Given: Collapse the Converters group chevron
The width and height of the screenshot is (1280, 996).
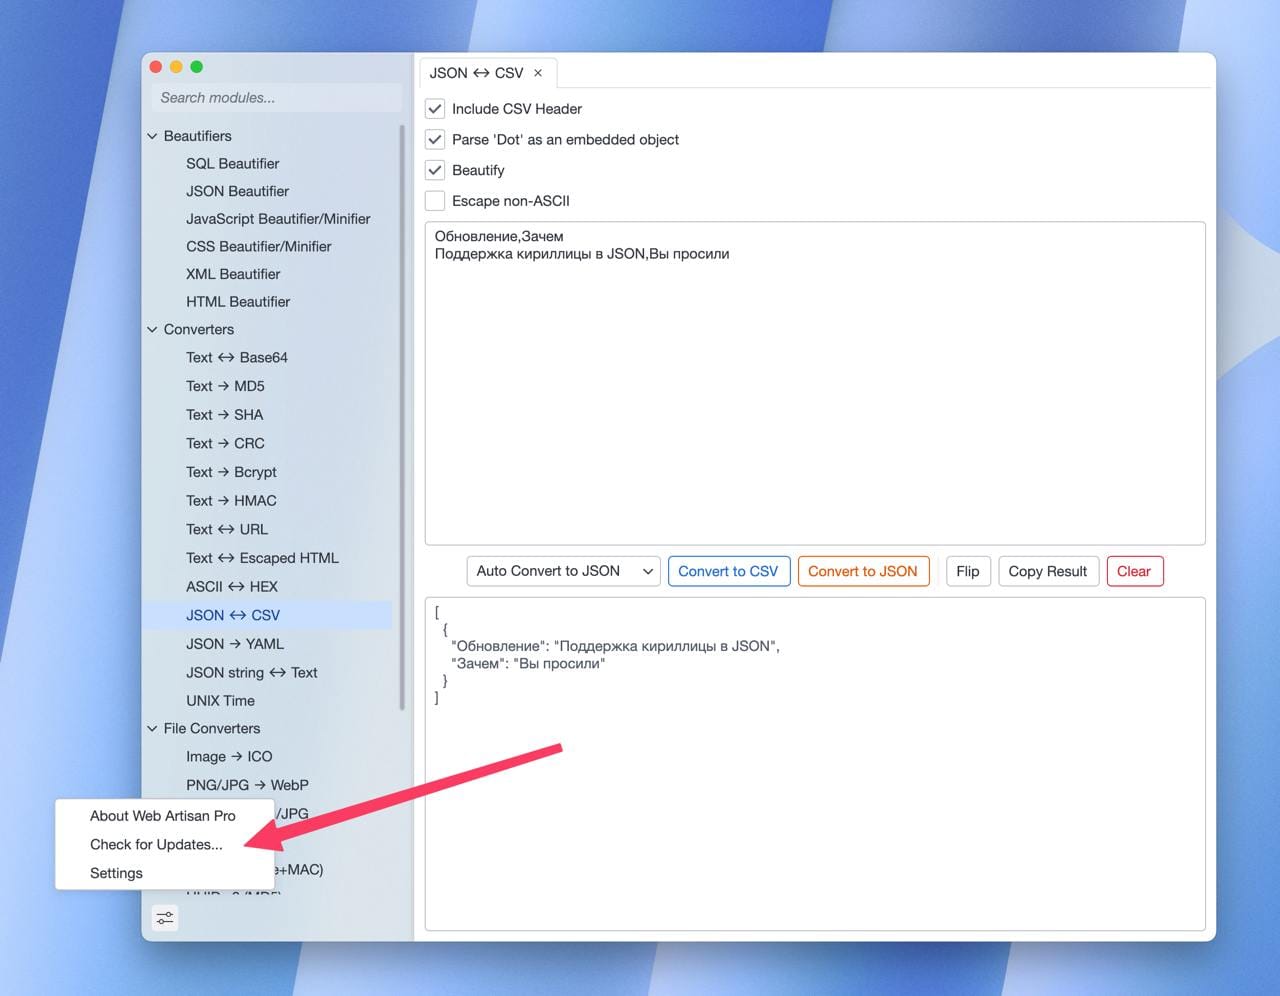Looking at the screenshot, I should point(153,330).
